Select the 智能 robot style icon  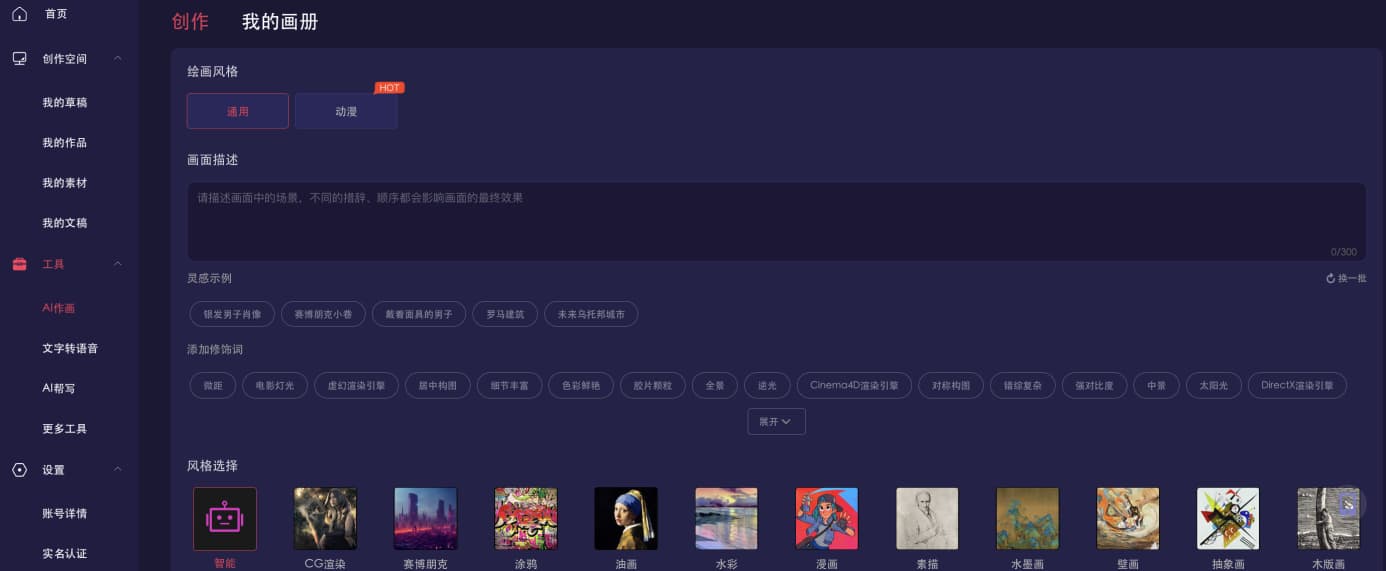coord(225,518)
